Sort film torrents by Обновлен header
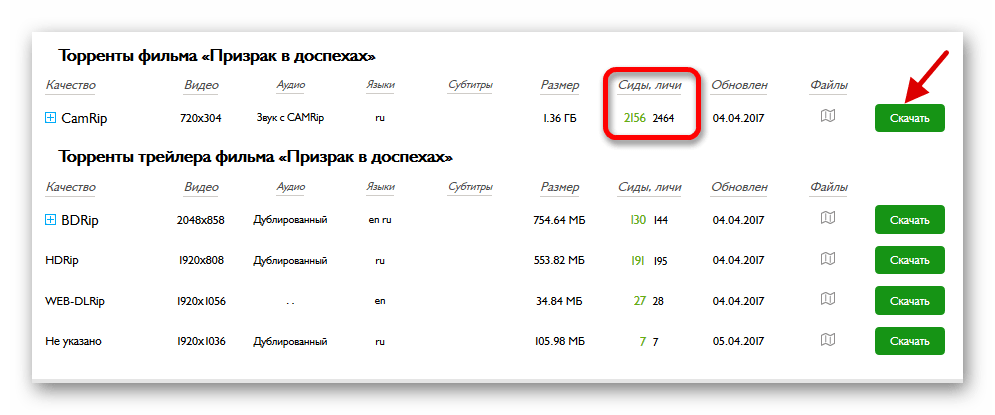Viewport: 995px width, 415px height. click(740, 85)
